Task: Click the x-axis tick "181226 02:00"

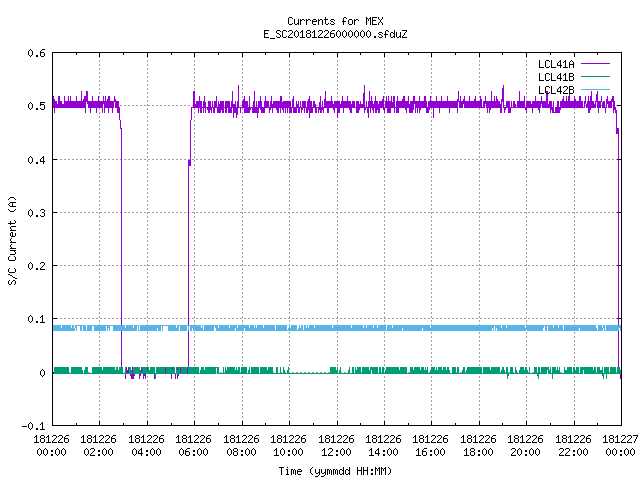Action: (98, 446)
